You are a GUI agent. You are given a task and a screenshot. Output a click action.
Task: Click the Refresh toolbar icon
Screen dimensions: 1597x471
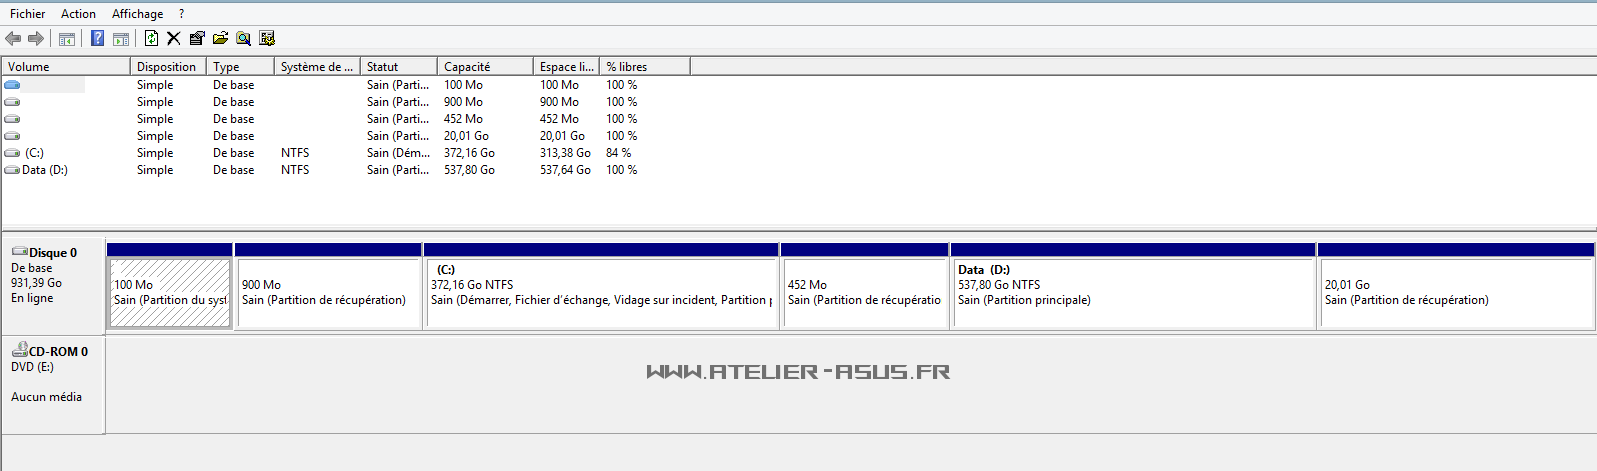coord(151,38)
